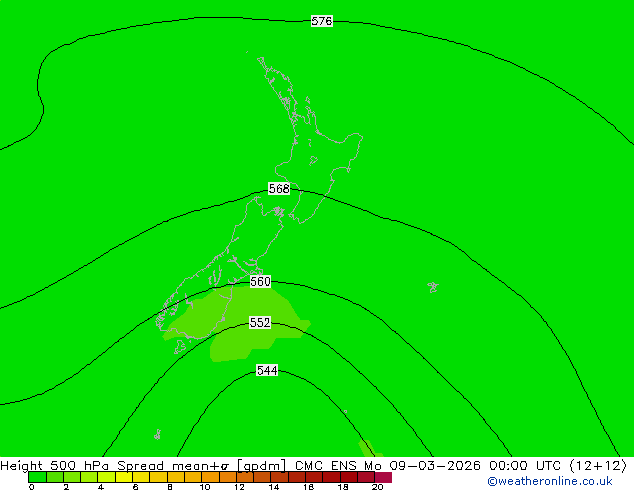Screen dimensions: 634x490
Task: Click the 544 contour label
Action: [267, 370]
